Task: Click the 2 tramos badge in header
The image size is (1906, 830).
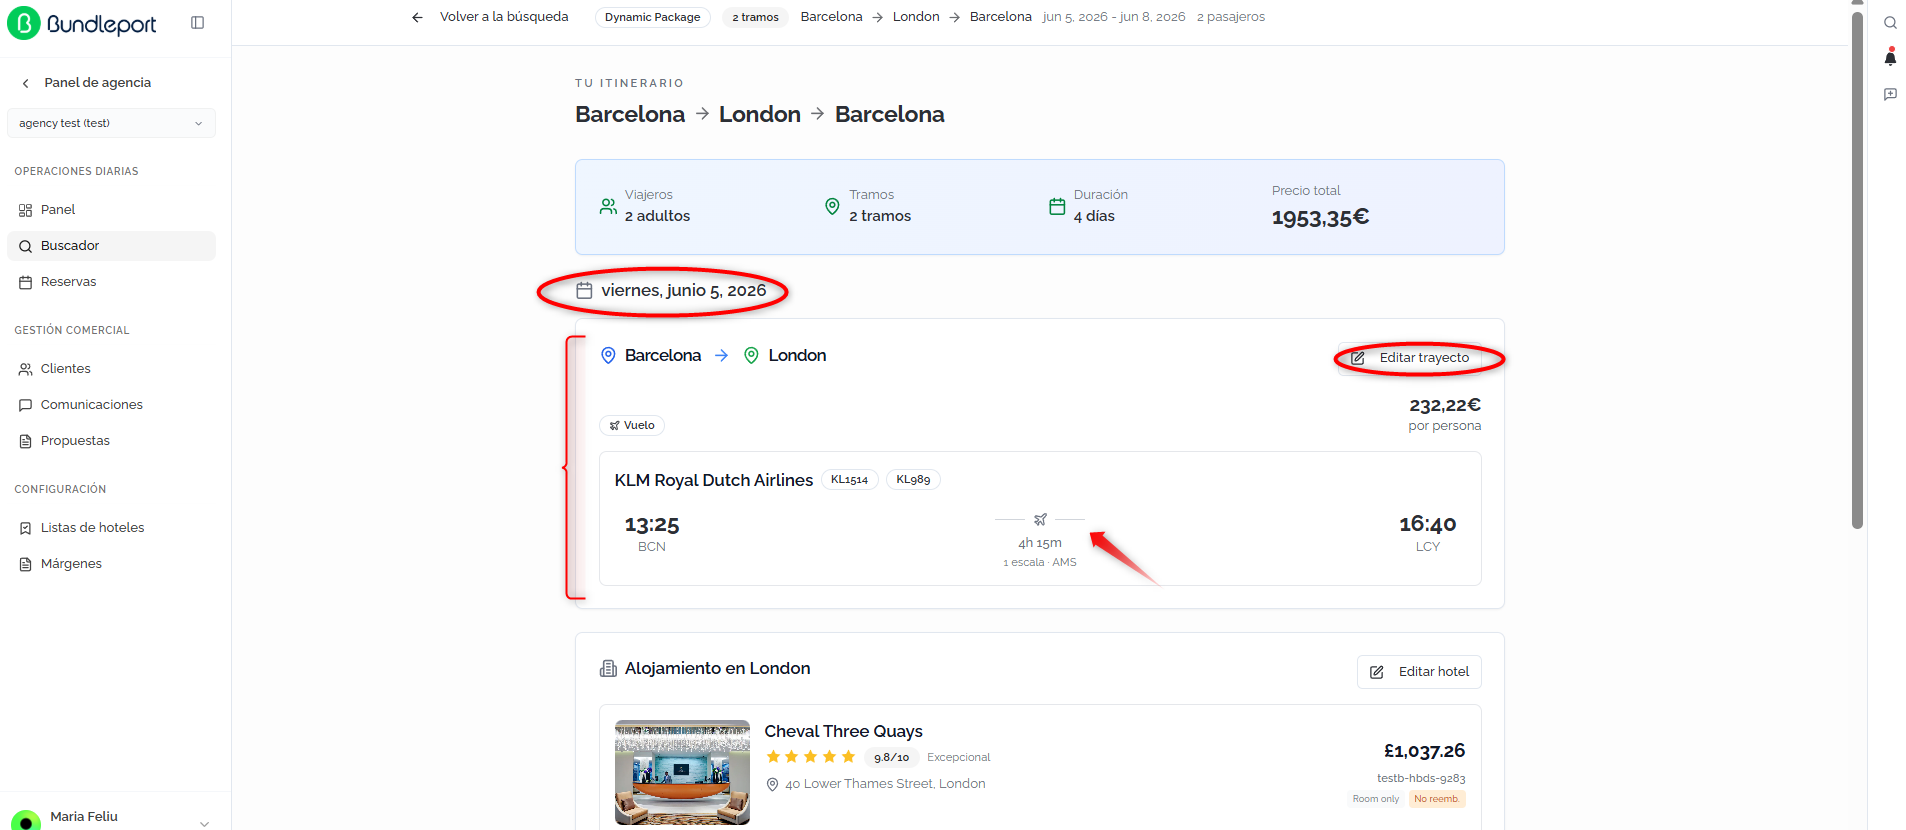Action: pyautogui.click(x=755, y=17)
